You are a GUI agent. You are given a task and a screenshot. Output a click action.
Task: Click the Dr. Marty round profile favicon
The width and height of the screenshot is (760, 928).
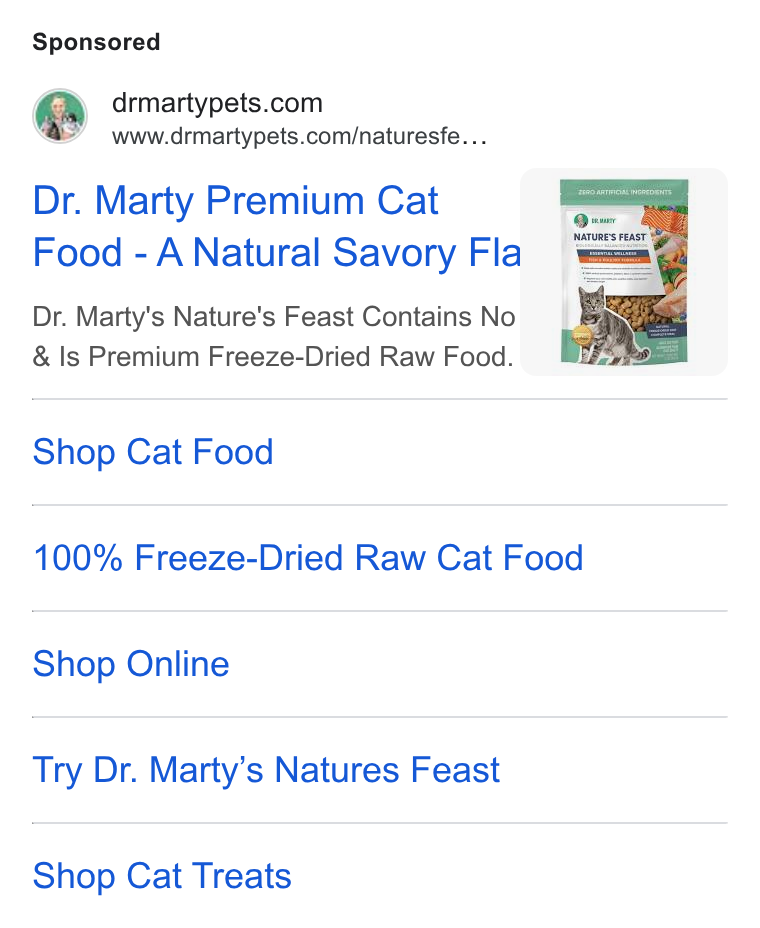pos(60,116)
